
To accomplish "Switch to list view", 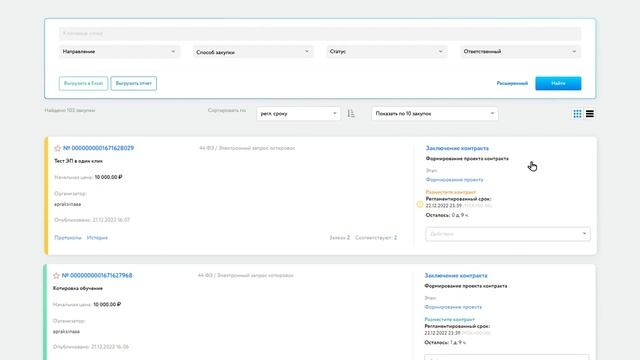I will click(x=590, y=114).
